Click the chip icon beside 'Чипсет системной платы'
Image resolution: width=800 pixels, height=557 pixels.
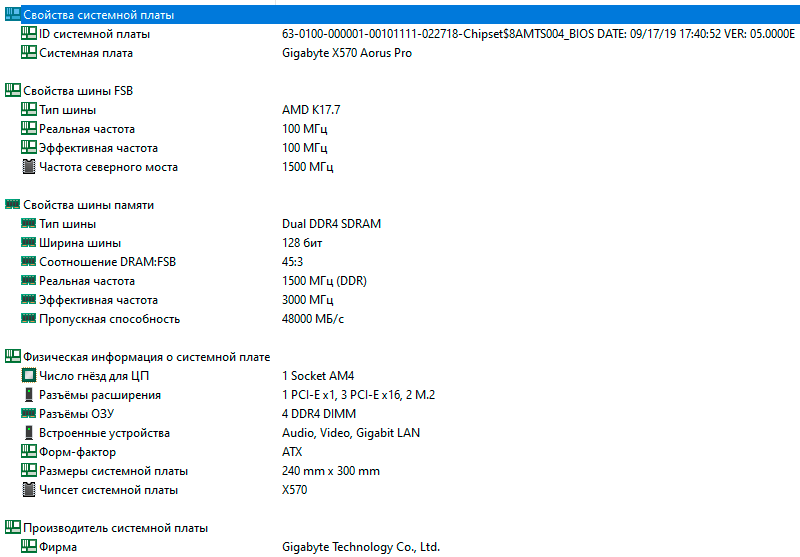(29, 490)
